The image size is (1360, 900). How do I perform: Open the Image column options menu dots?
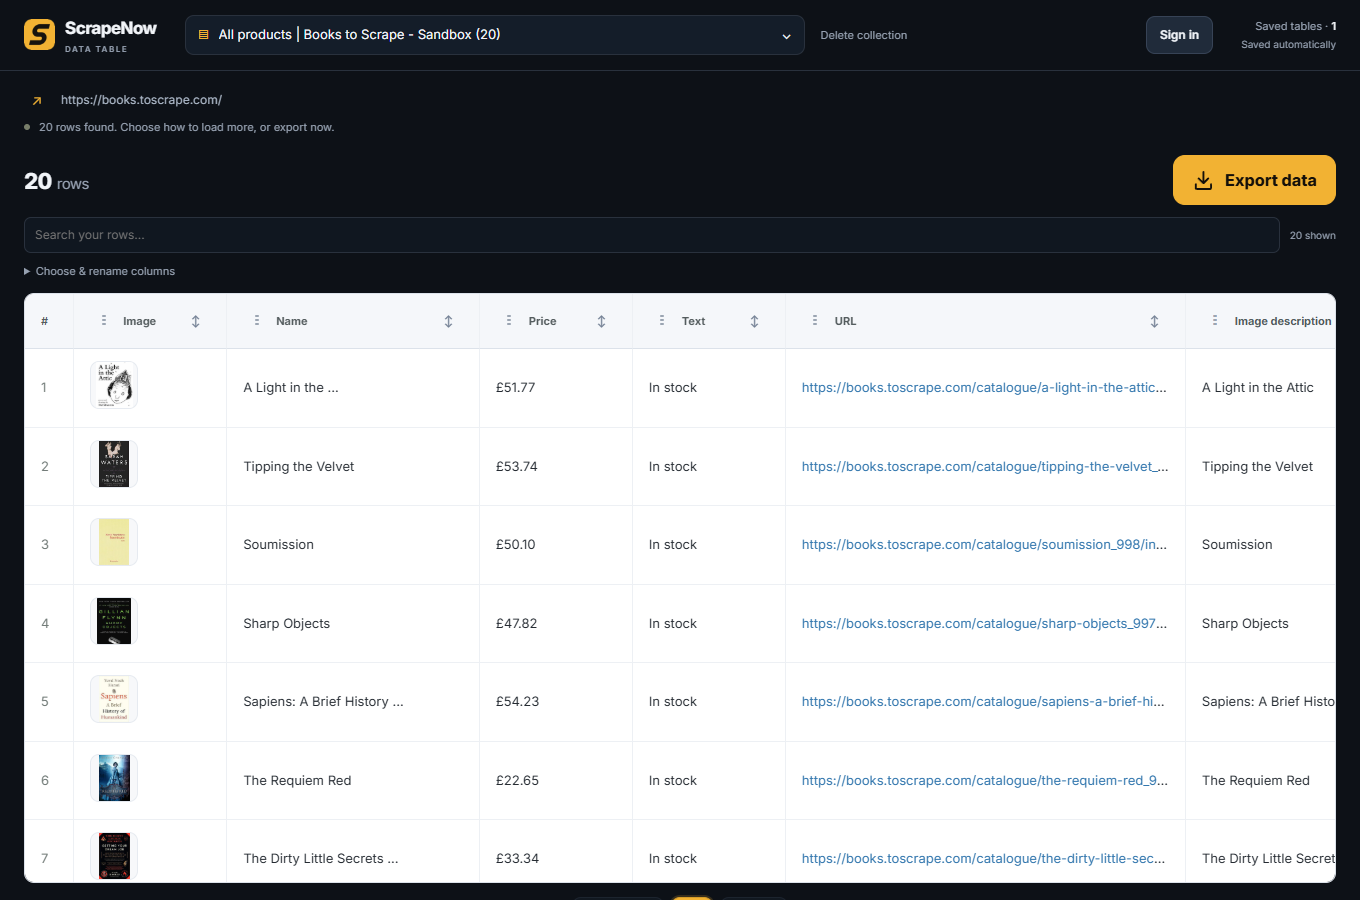click(x=104, y=321)
